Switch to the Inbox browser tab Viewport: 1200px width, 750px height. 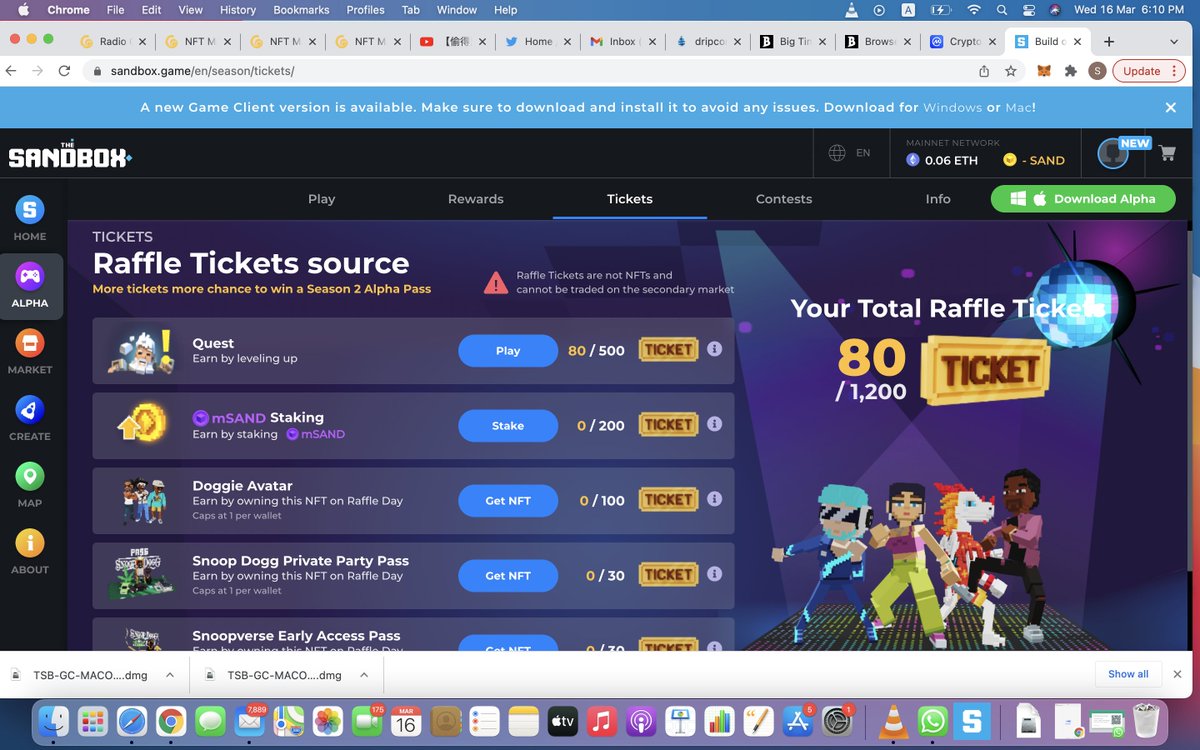(x=622, y=41)
